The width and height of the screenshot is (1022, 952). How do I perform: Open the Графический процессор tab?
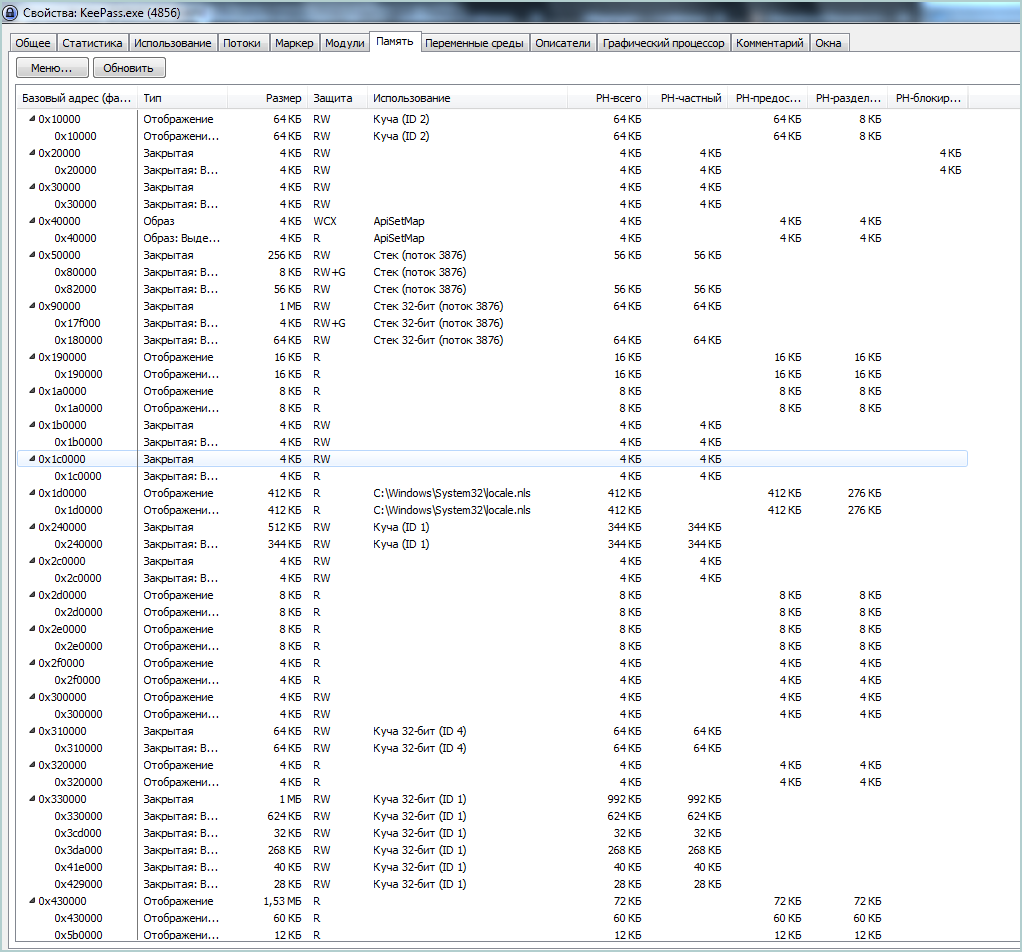pyautogui.click(x=664, y=43)
